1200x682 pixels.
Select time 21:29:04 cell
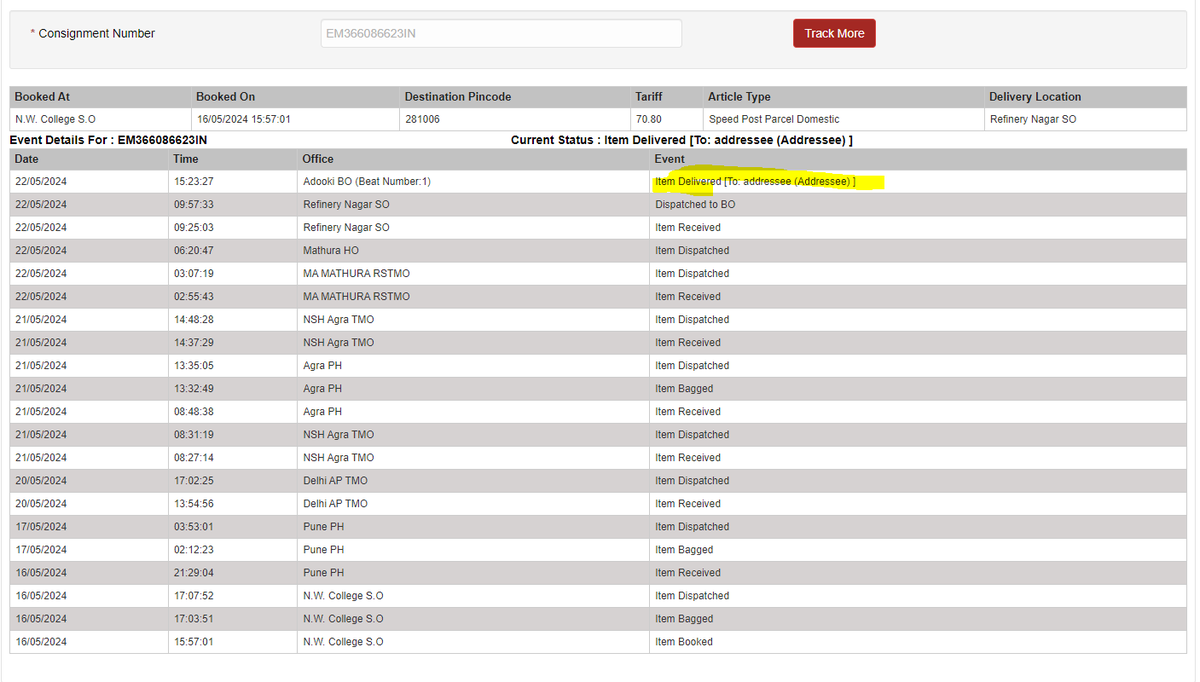pyautogui.click(x=233, y=573)
